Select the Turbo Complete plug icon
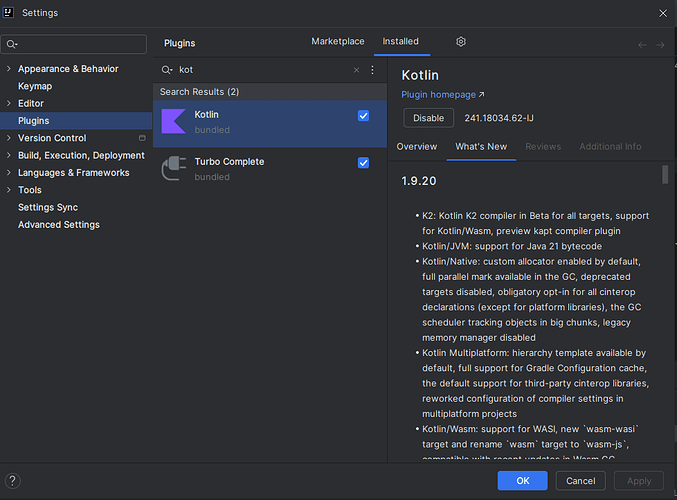This screenshot has height=500, width=677. (x=173, y=169)
